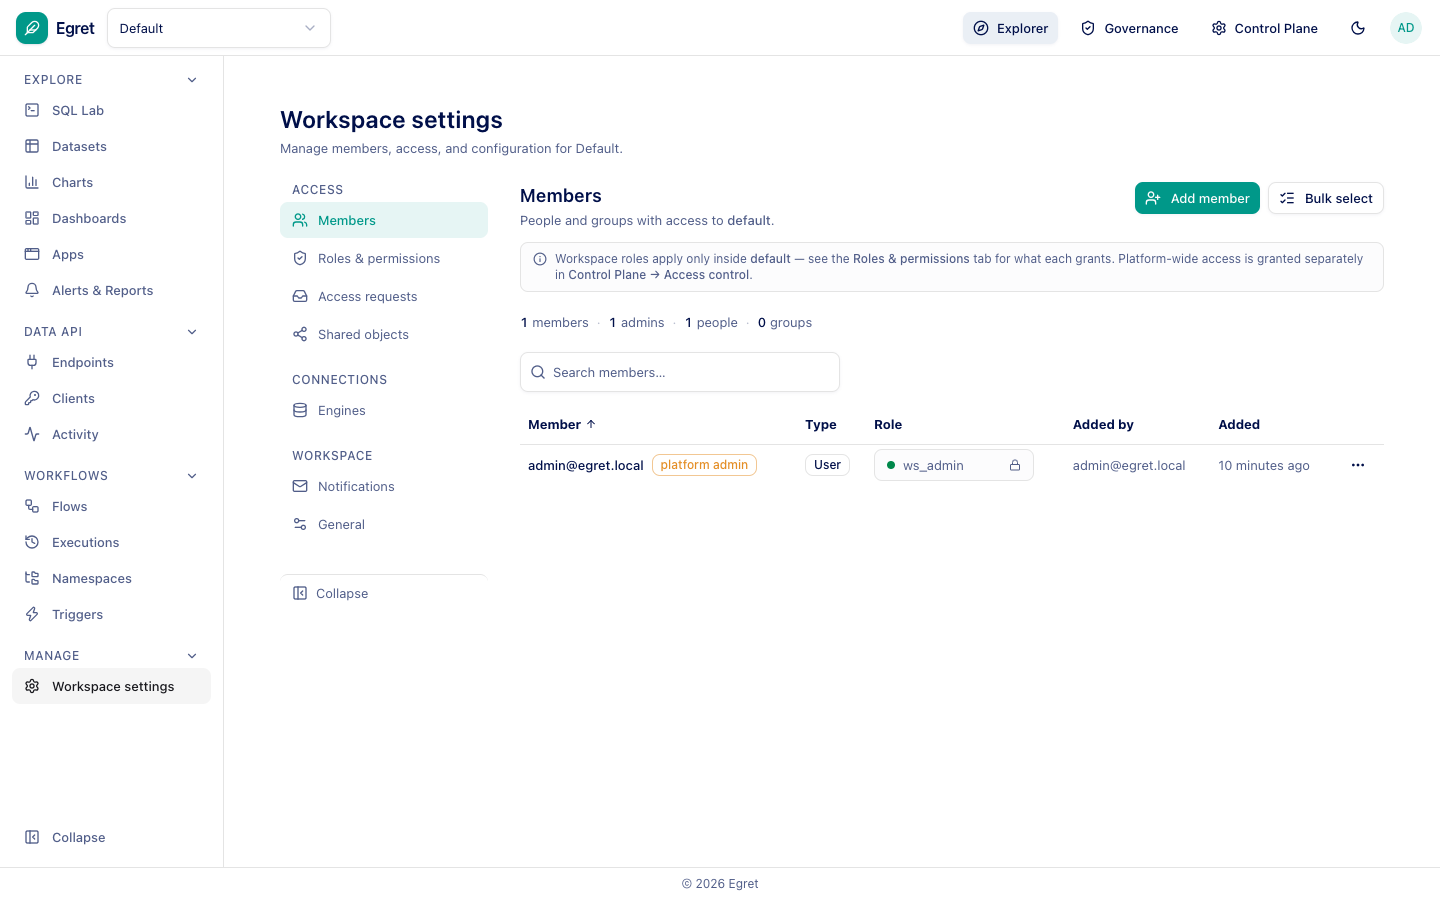The height and width of the screenshot is (900, 1440).
Task: Click the Search members input field
Action: point(680,372)
